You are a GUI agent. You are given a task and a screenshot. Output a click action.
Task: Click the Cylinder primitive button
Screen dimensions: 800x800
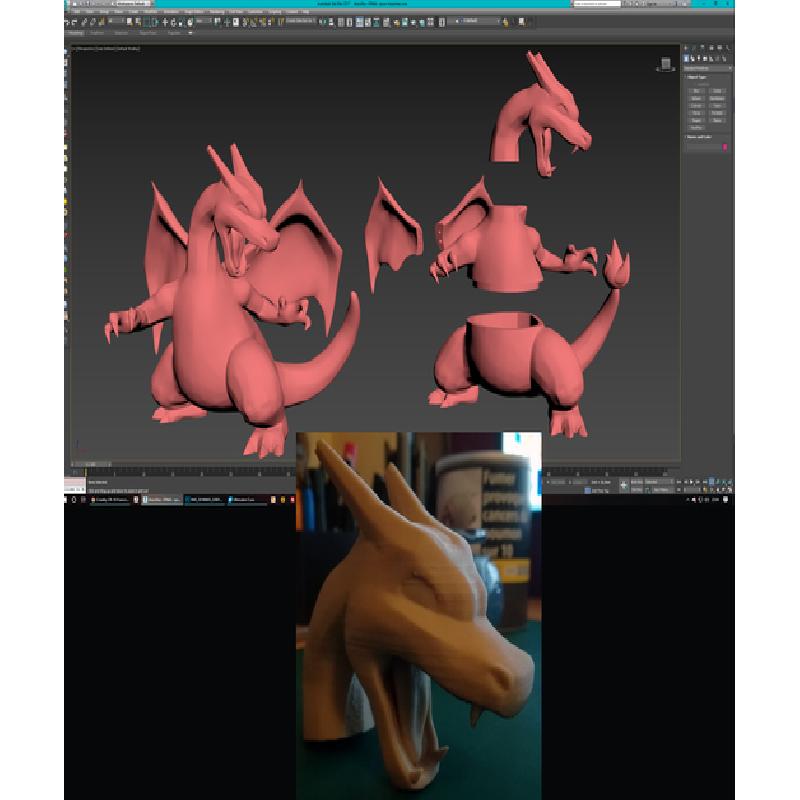[696, 106]
